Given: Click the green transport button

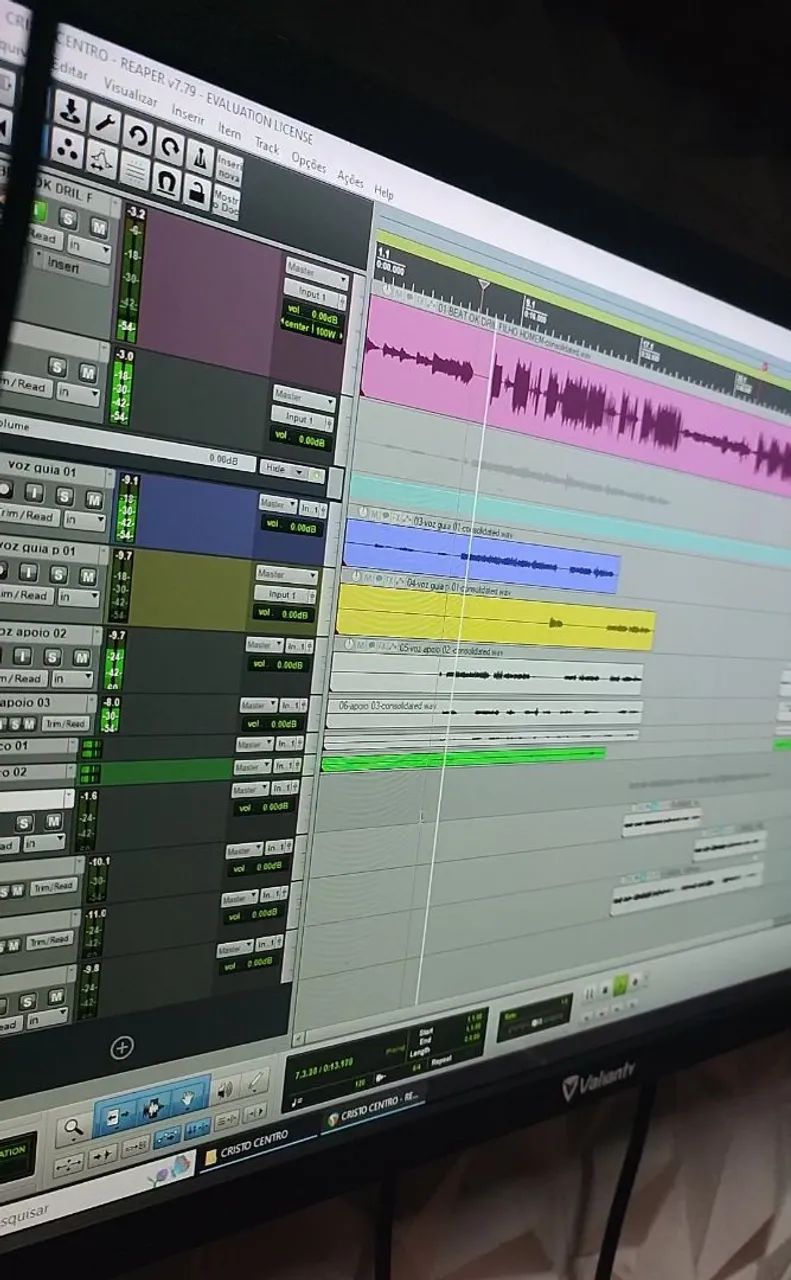Looking at the screenshot, I should pos(620,985).
